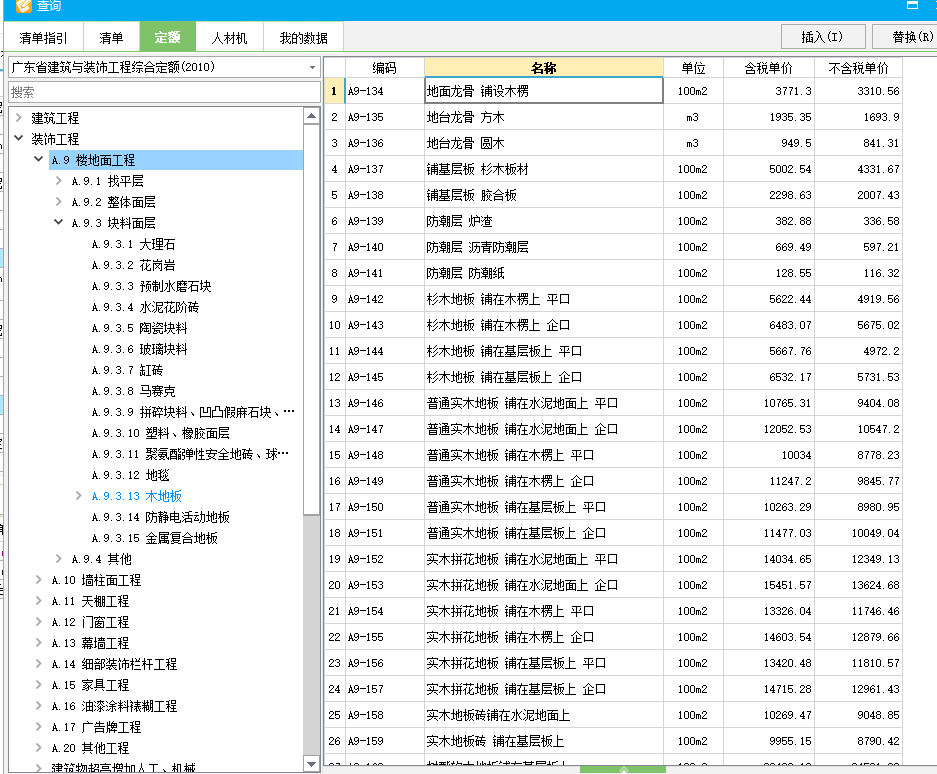Select A.9.3.1 大理石 tree item
Viewport: 937px width, 774px height.
point(133,244)
